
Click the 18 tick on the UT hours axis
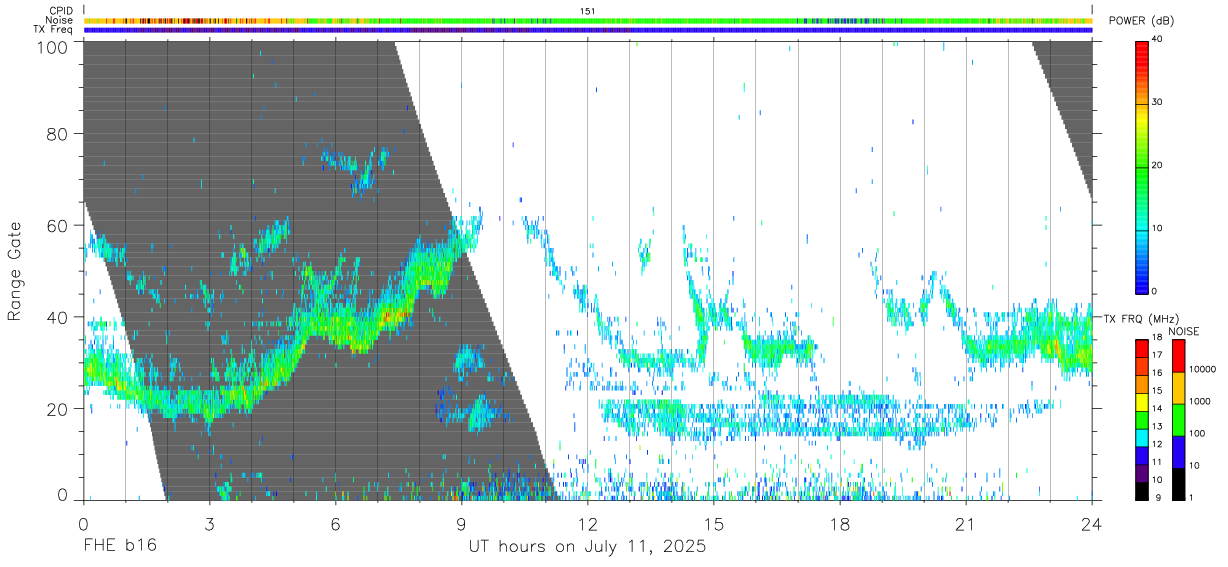839,524
